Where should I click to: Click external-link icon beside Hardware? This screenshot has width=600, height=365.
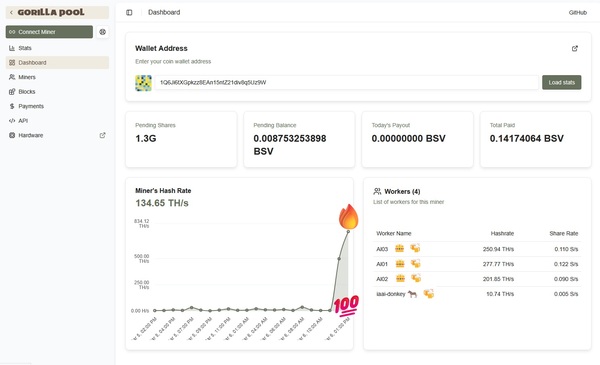click(103, 135)
